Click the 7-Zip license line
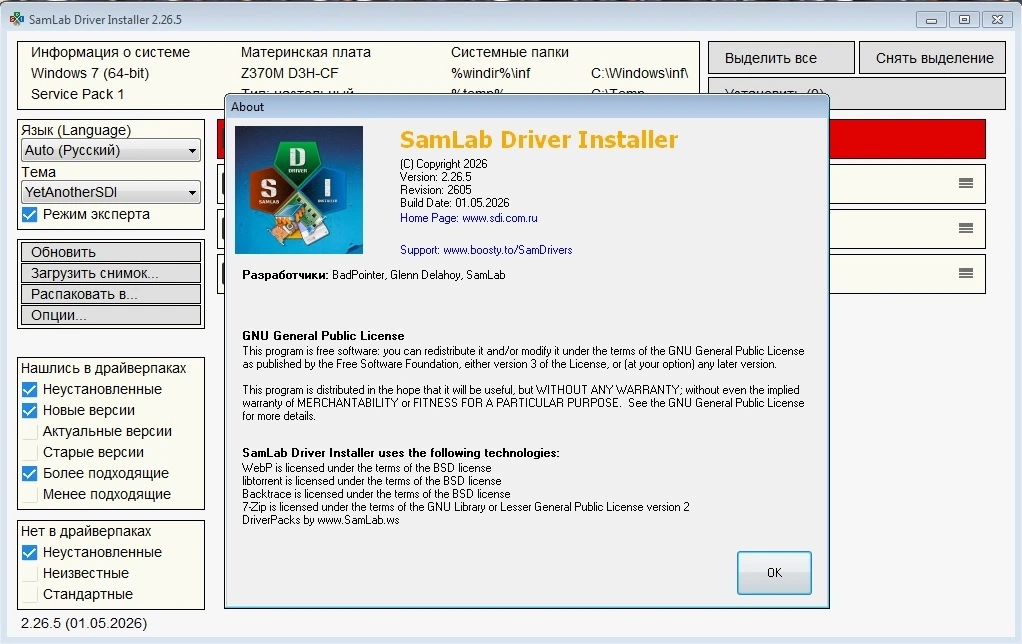Image resolution: width=1022 pixels, height=644 pixels. tap(465, 507)
